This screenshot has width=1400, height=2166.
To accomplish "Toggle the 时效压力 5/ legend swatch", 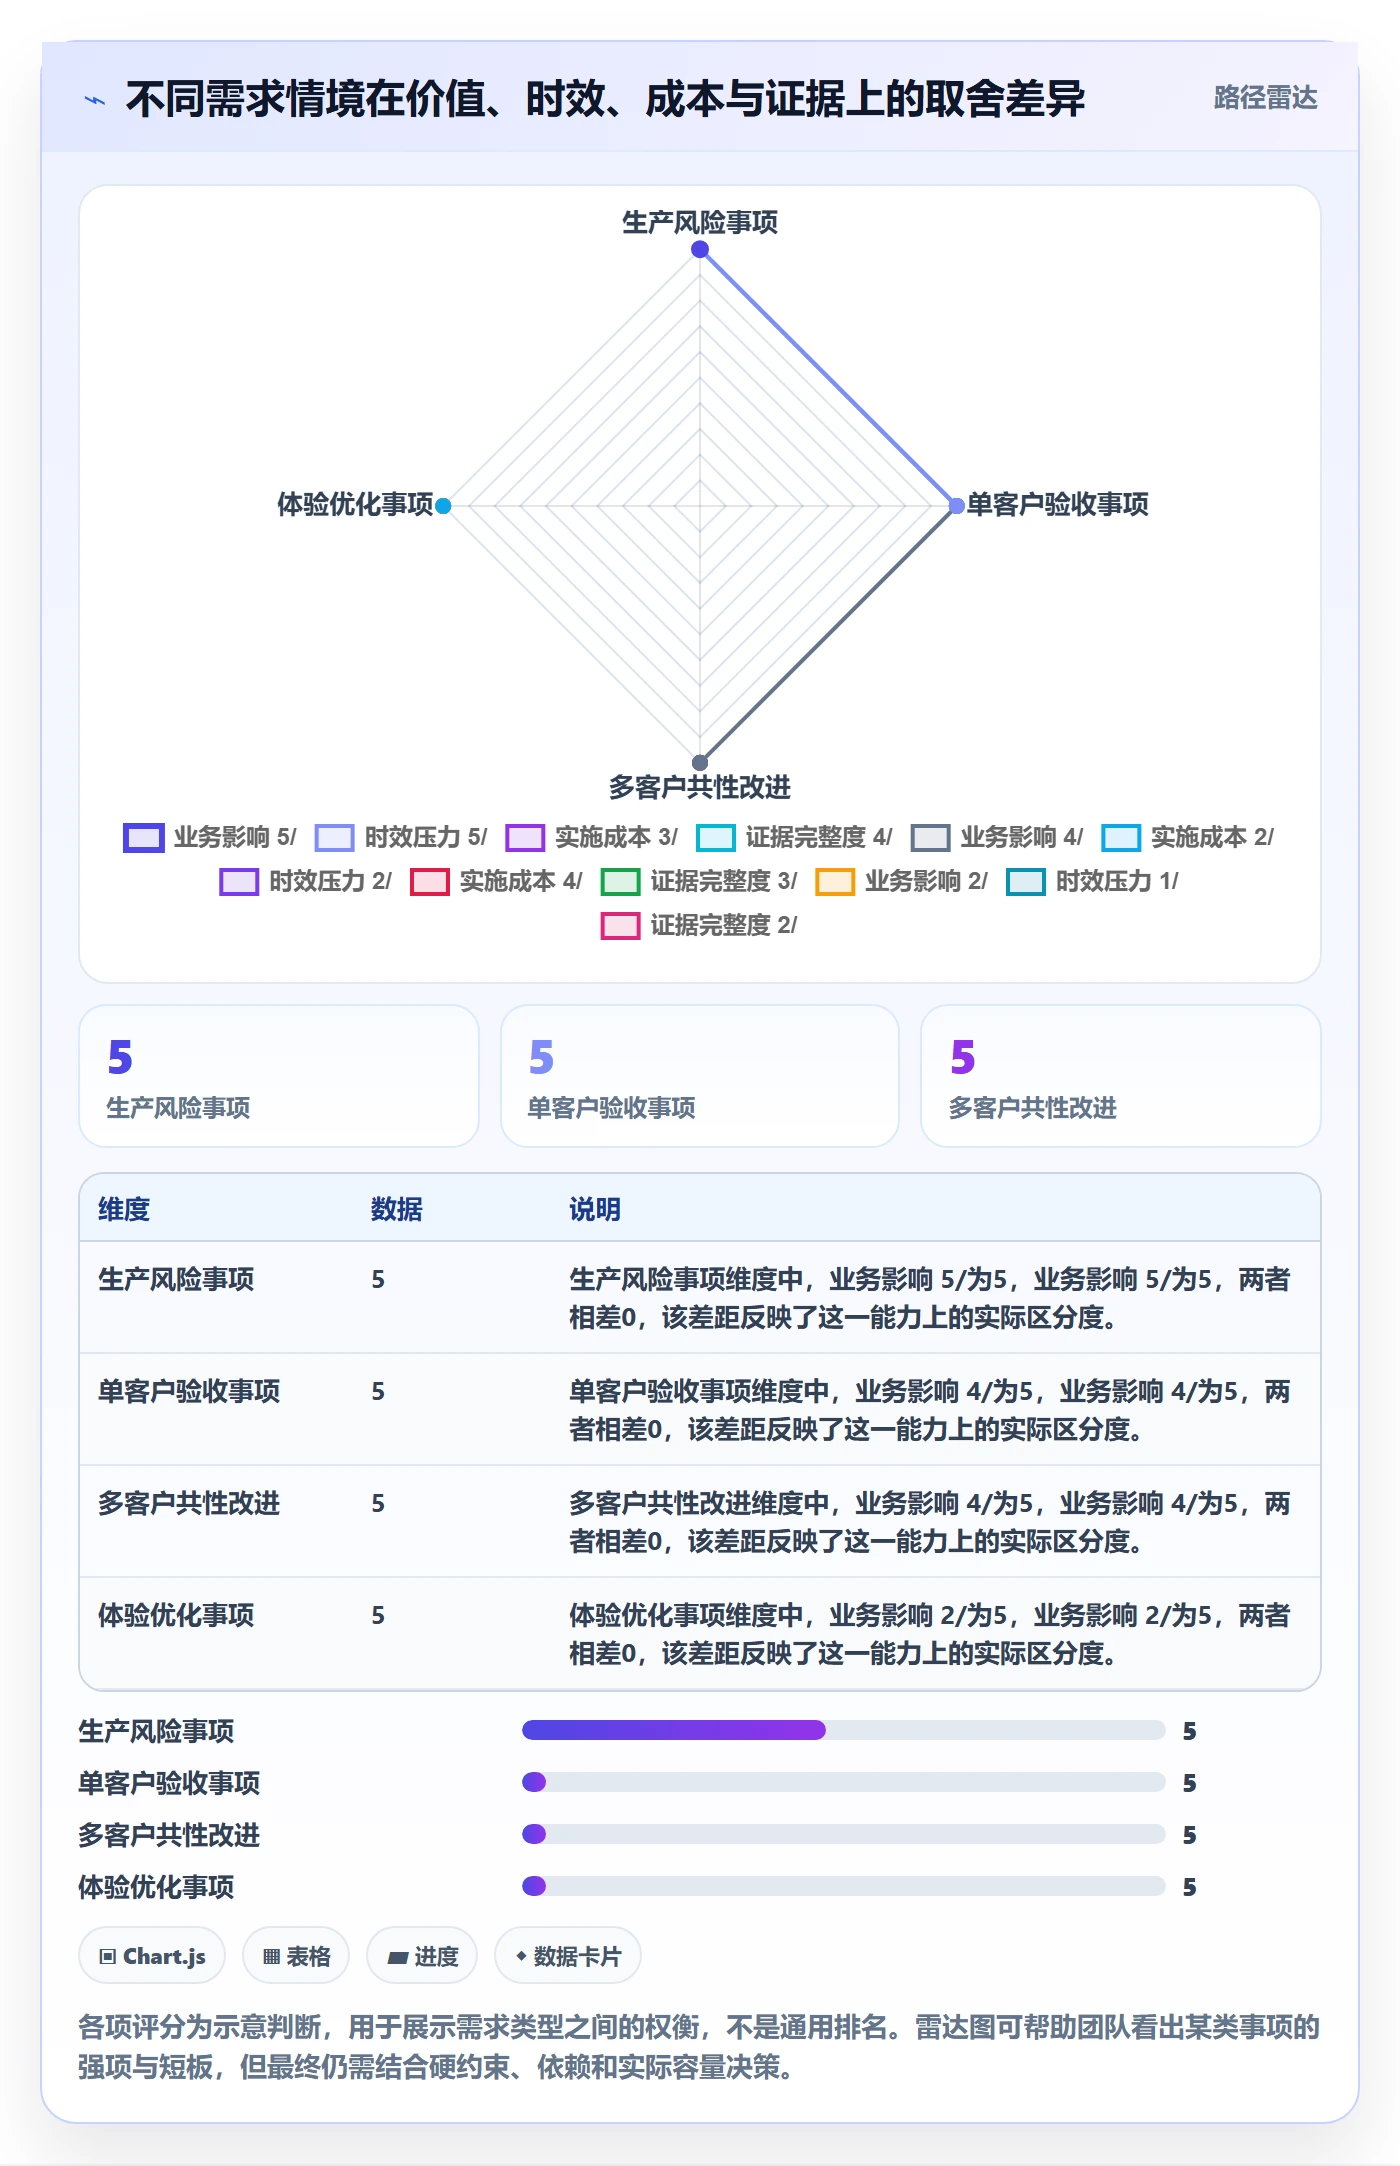I will click(334, 837).
